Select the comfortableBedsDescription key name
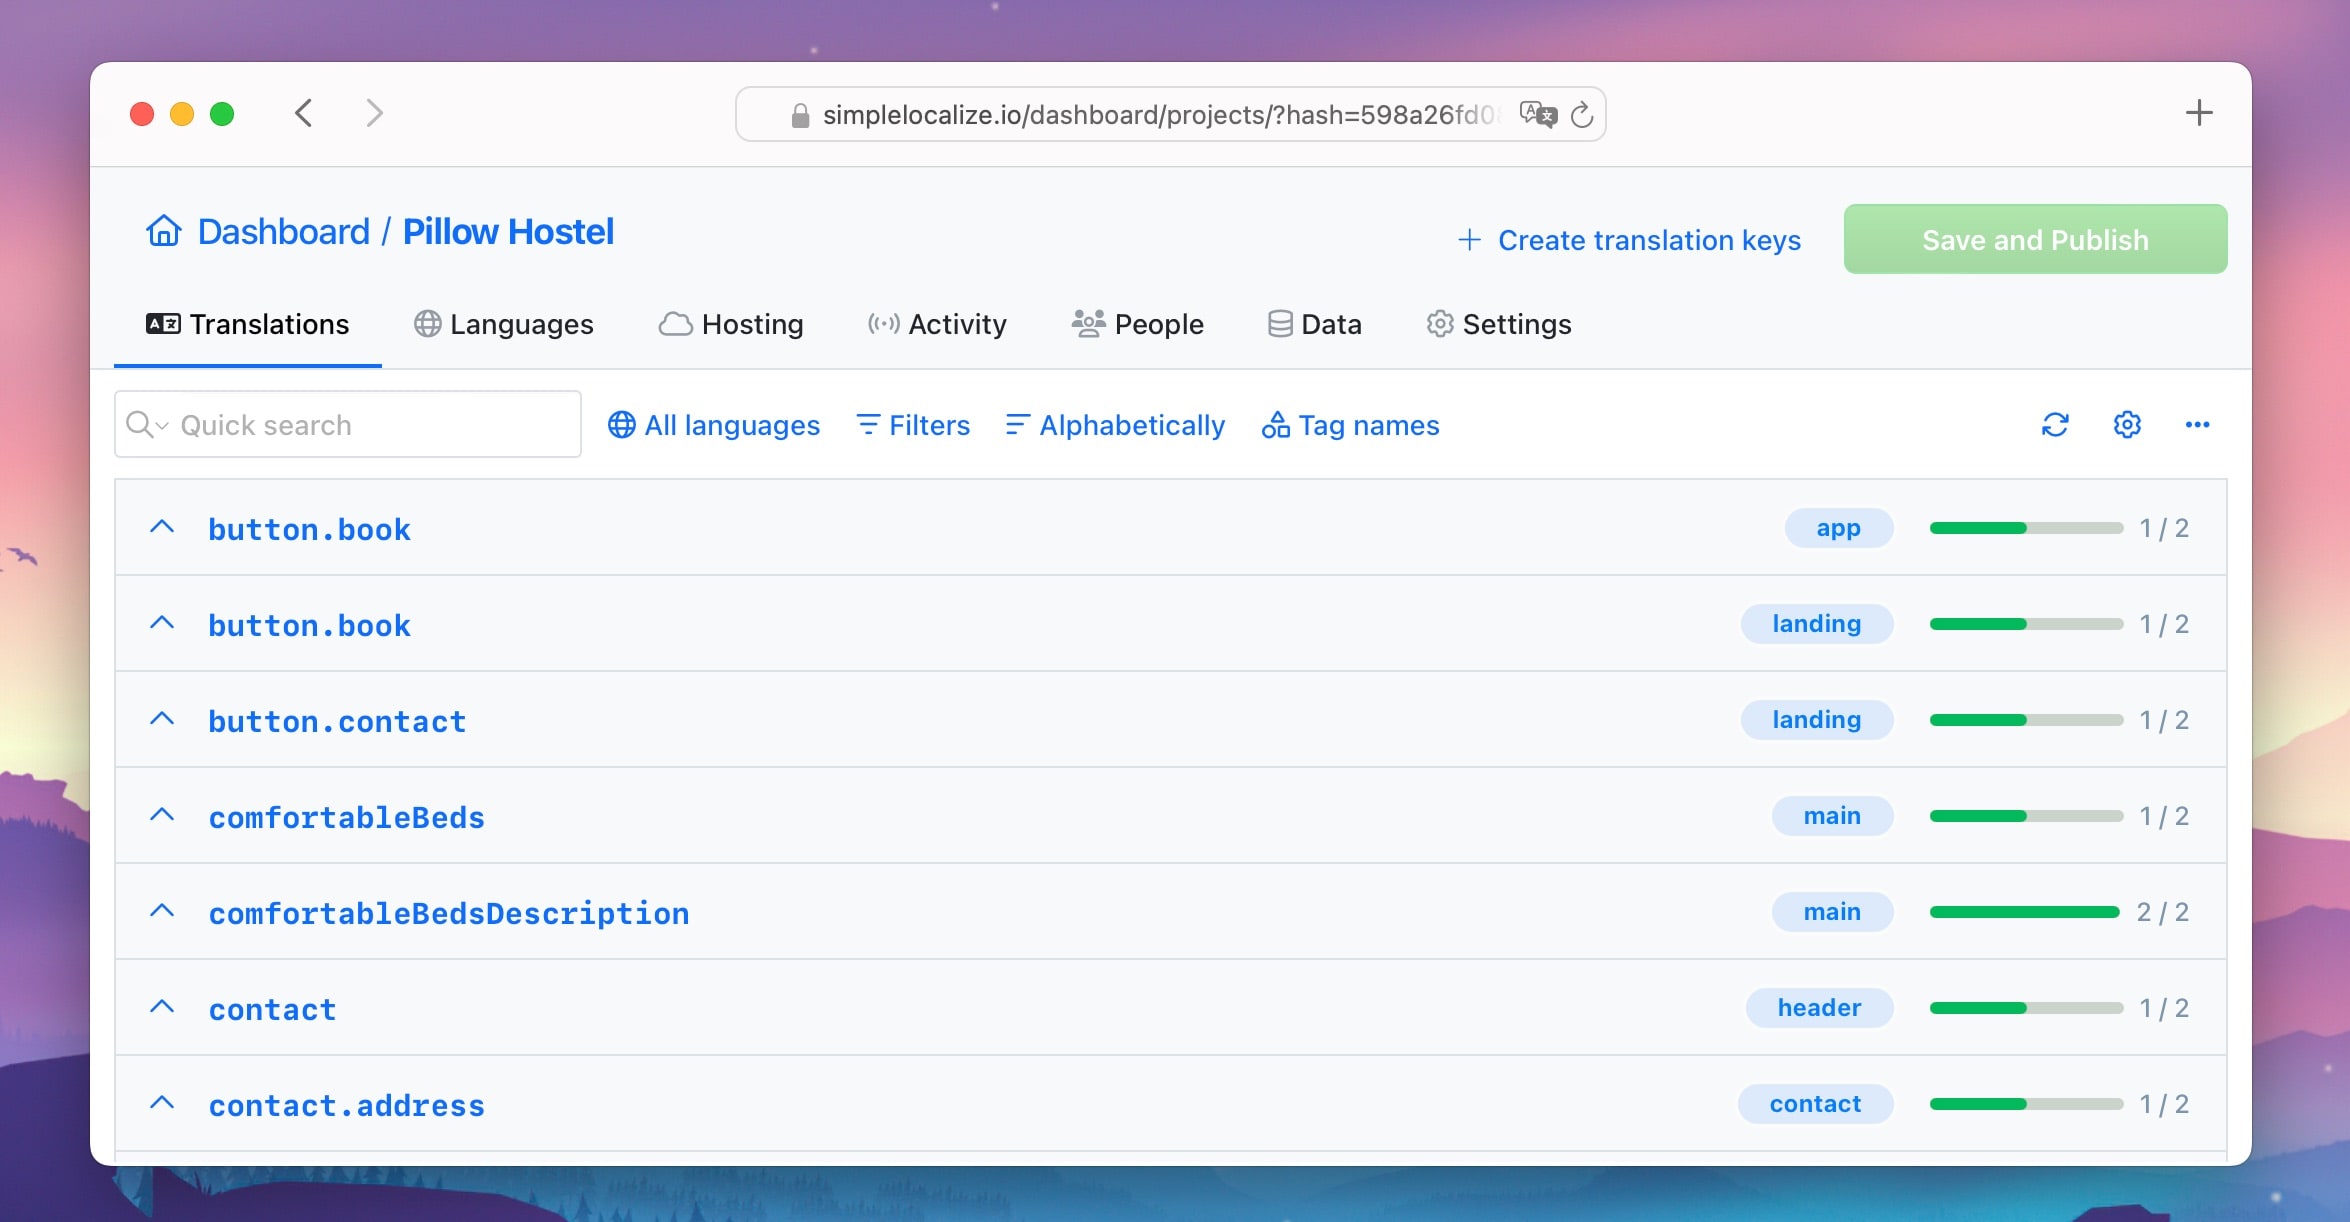 (449, 913)
